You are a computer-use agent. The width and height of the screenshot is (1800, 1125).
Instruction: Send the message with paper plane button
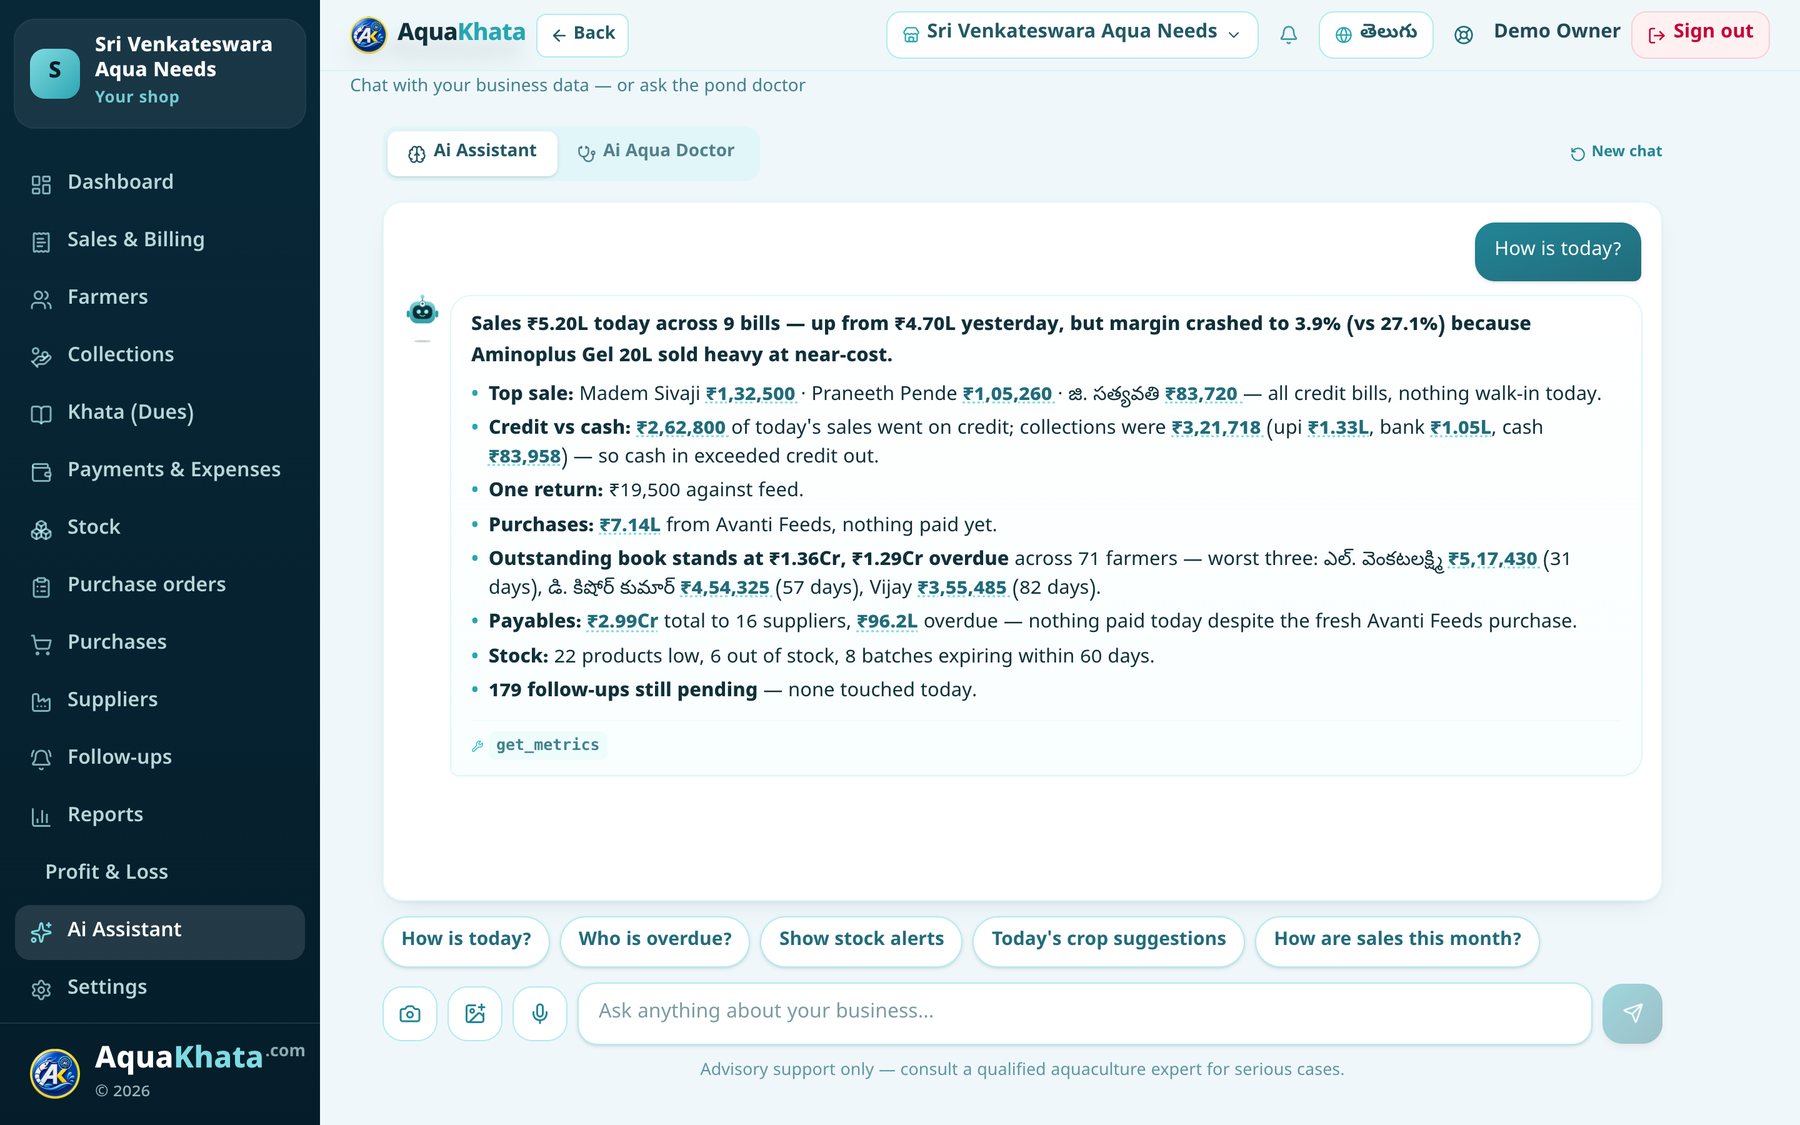[1632, 1014]
